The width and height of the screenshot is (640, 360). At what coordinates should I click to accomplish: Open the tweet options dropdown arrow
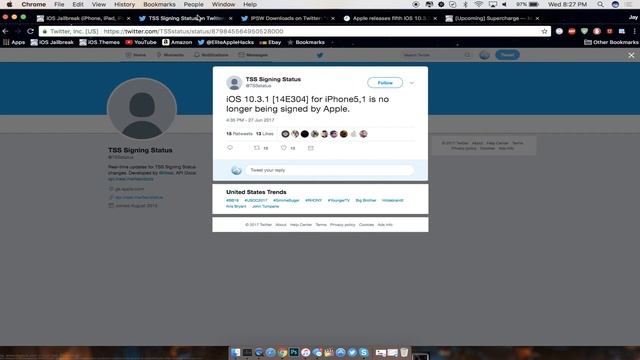coord(411,83)
